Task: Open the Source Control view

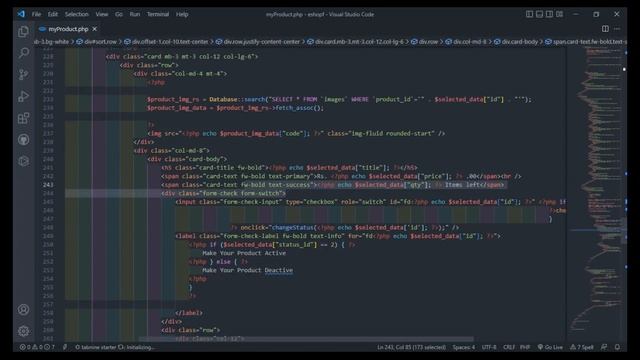Action: pos(23,74)
